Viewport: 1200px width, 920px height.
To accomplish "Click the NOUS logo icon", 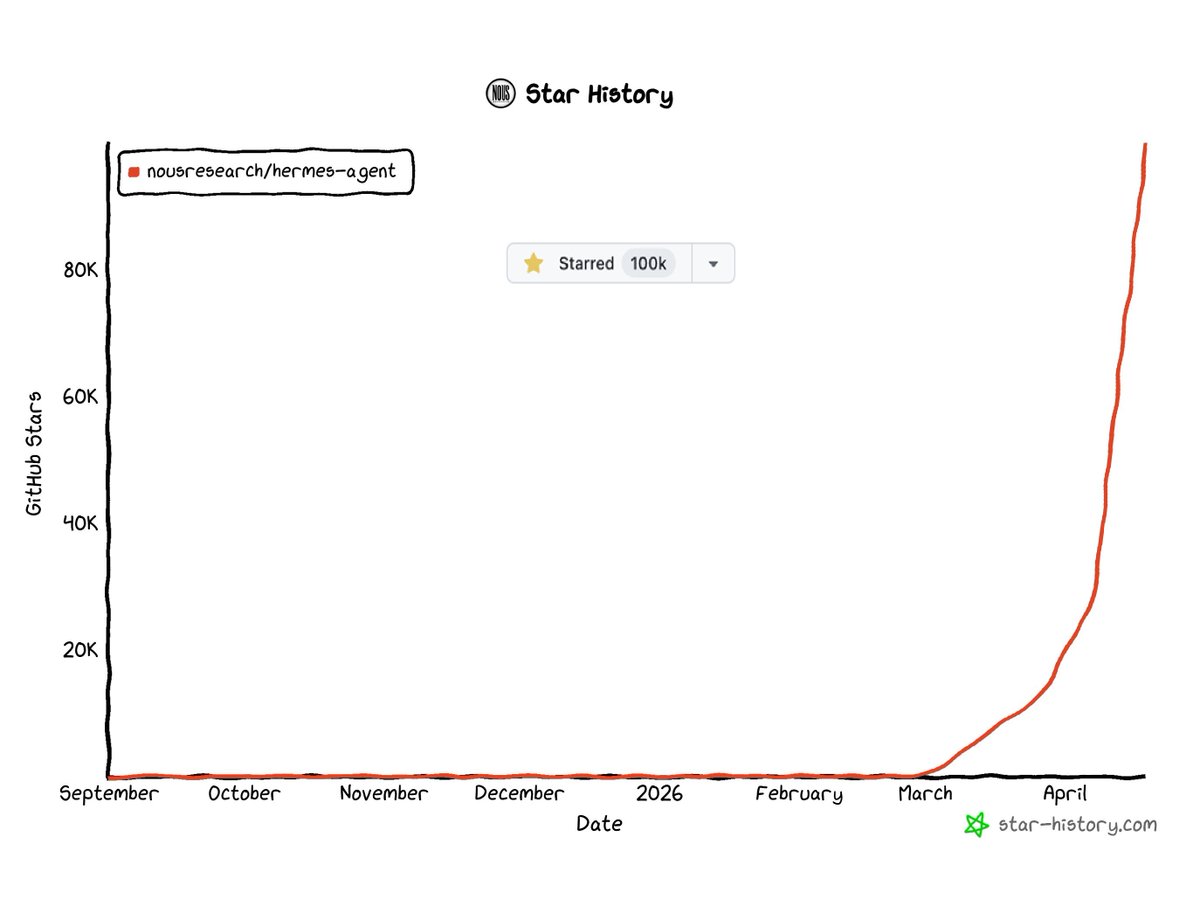I will coord(500,94).
